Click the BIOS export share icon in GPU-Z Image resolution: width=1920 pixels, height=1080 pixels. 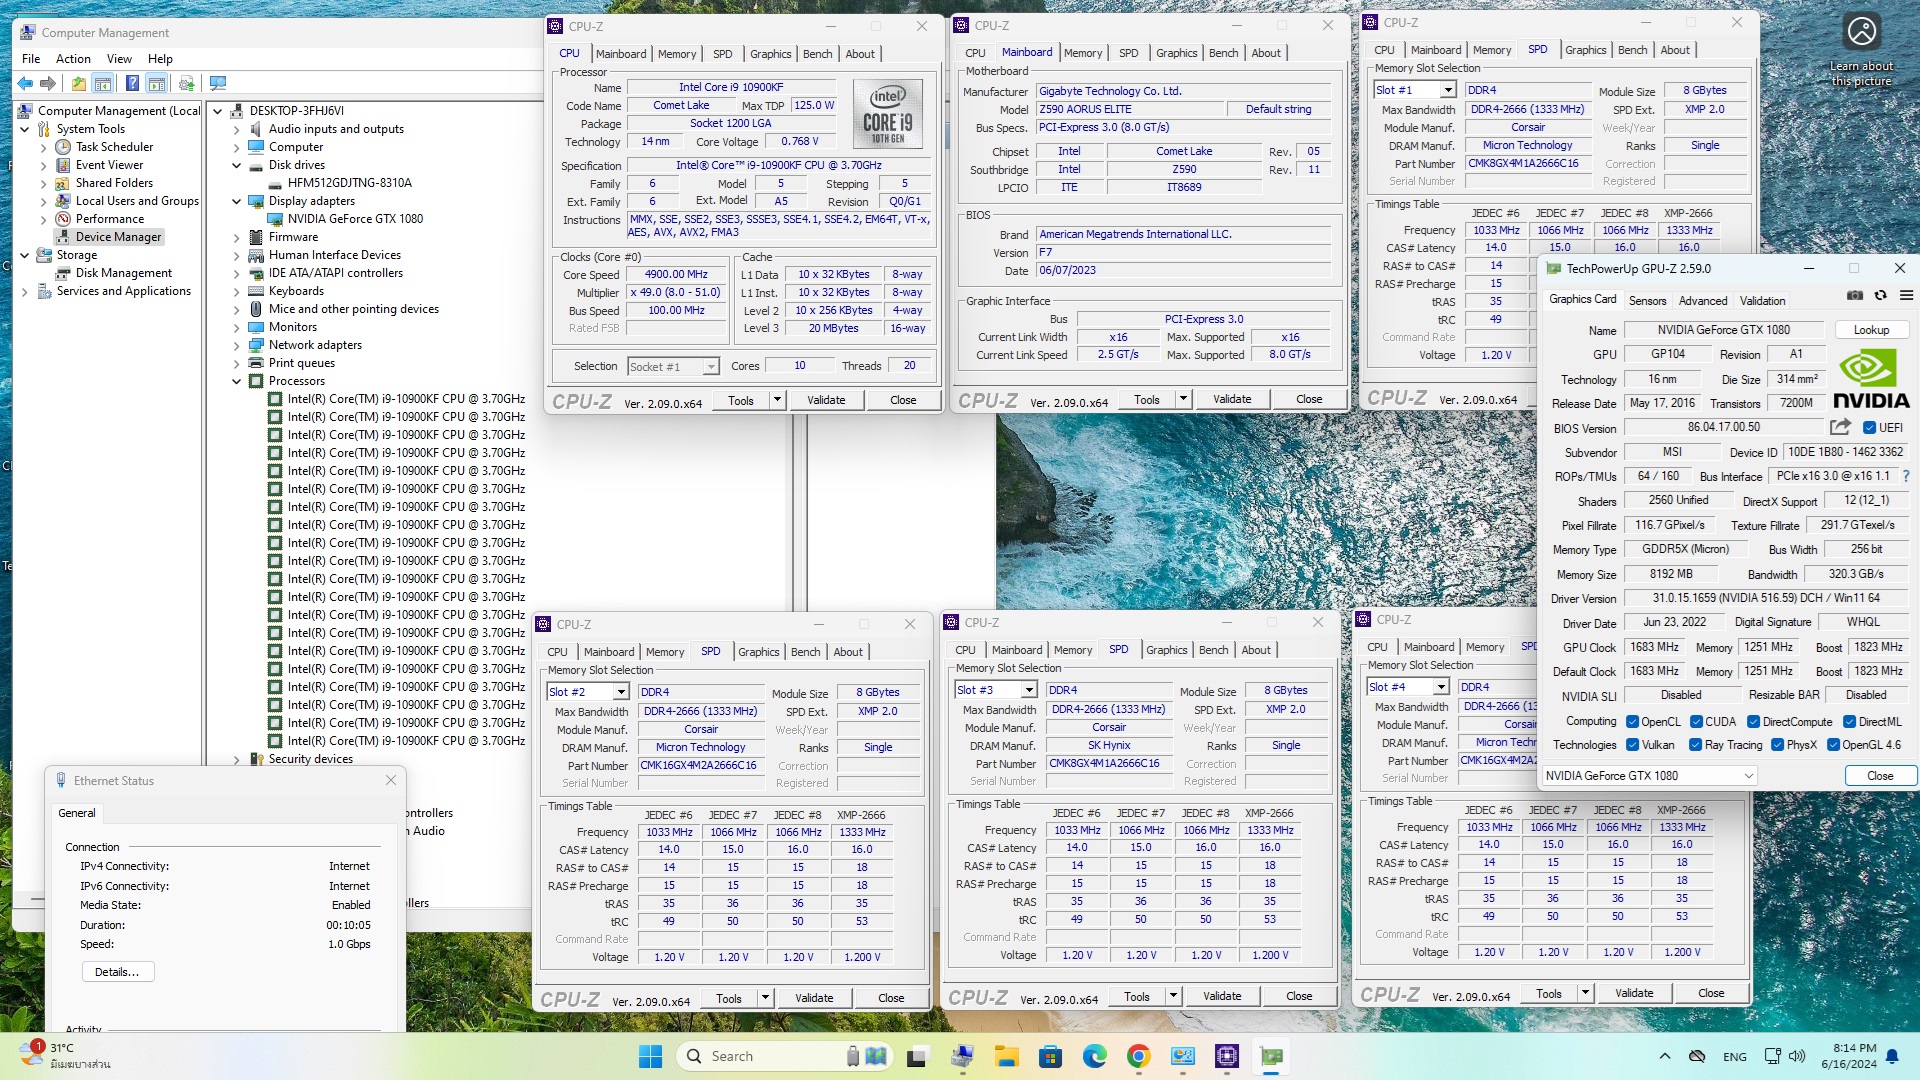(1840, 427)
